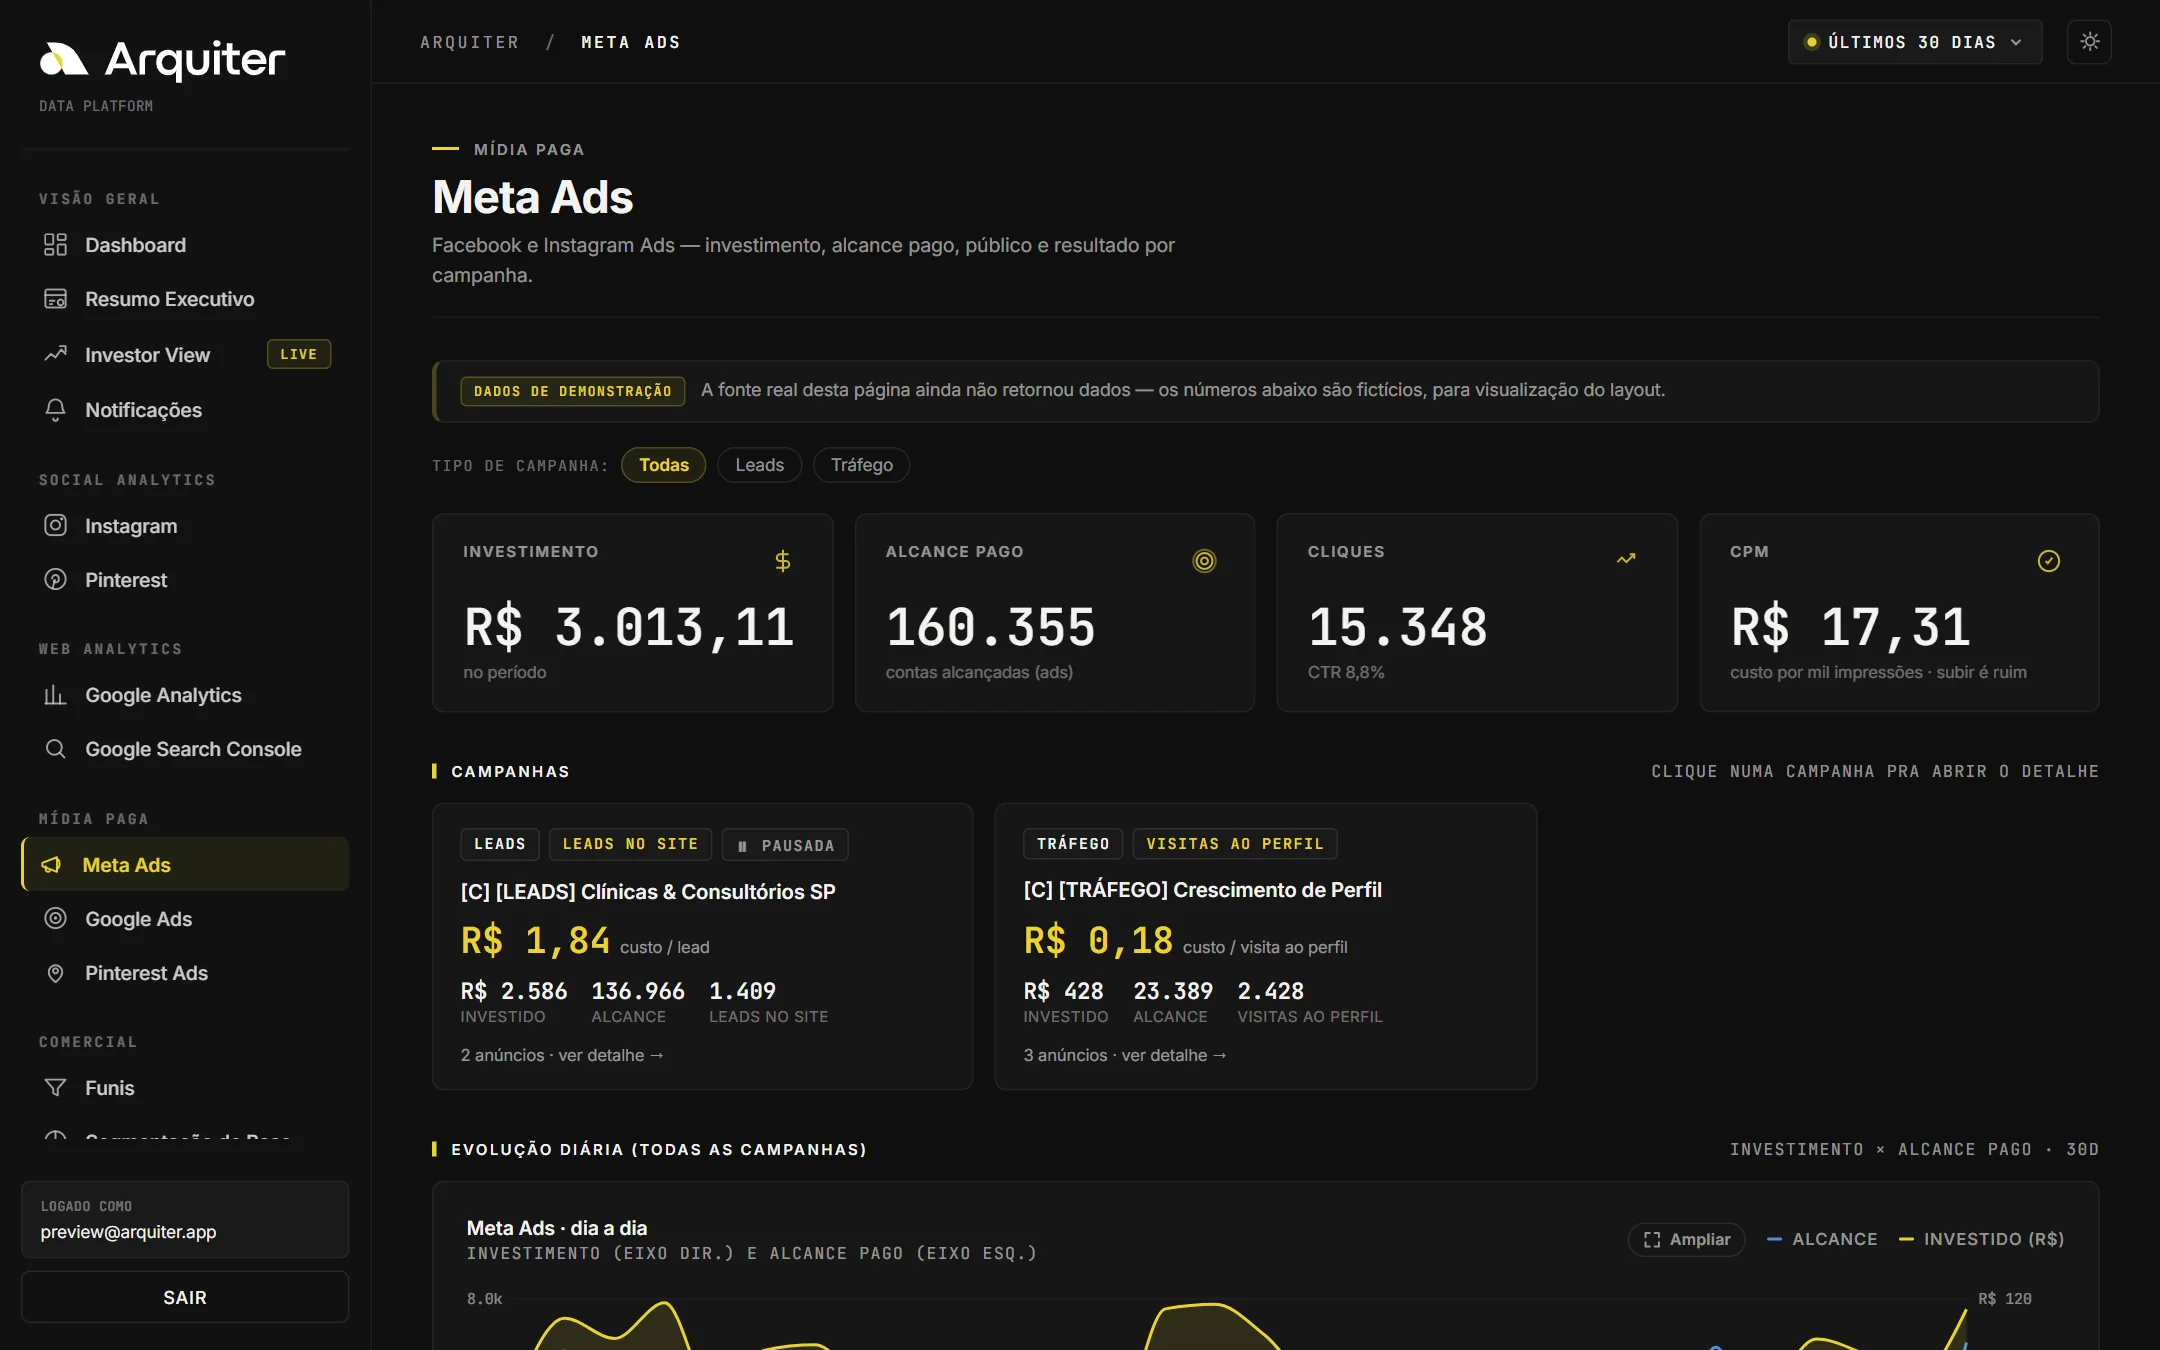2160x1350 pixels.
Task: Click the Notificações bell icon
Action: (55, 410)
